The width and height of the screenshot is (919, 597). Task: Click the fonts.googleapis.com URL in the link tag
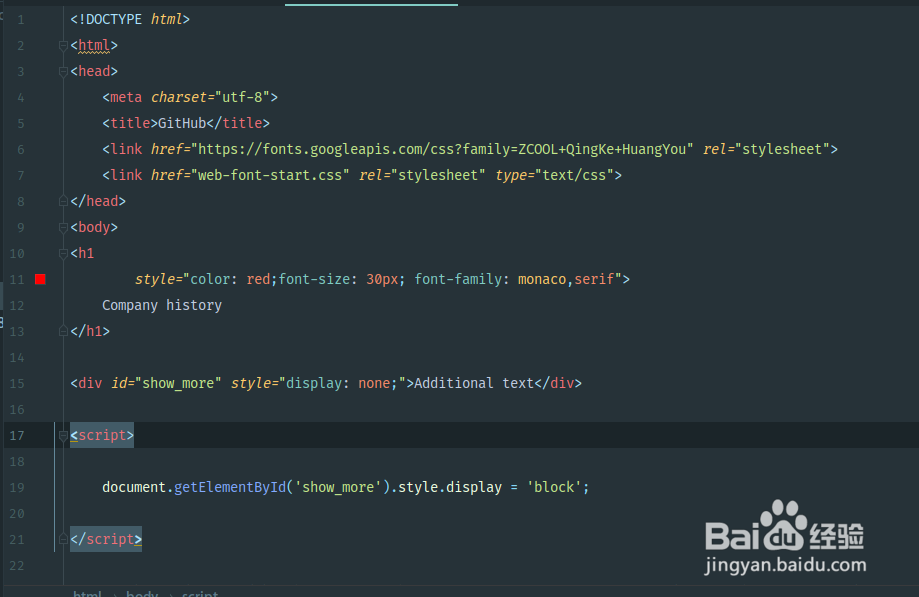pyautogui.click(x=442, y=149)
